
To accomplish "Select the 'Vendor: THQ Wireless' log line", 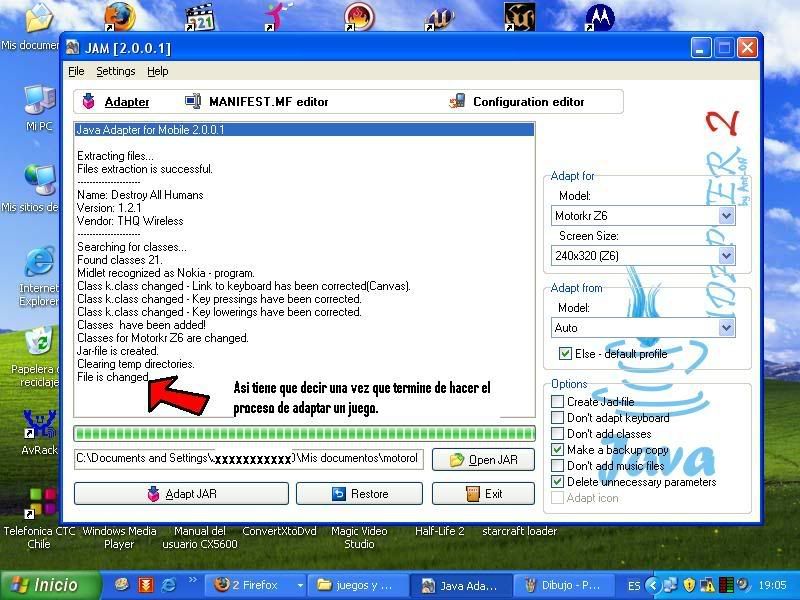I will coord(130,221).
